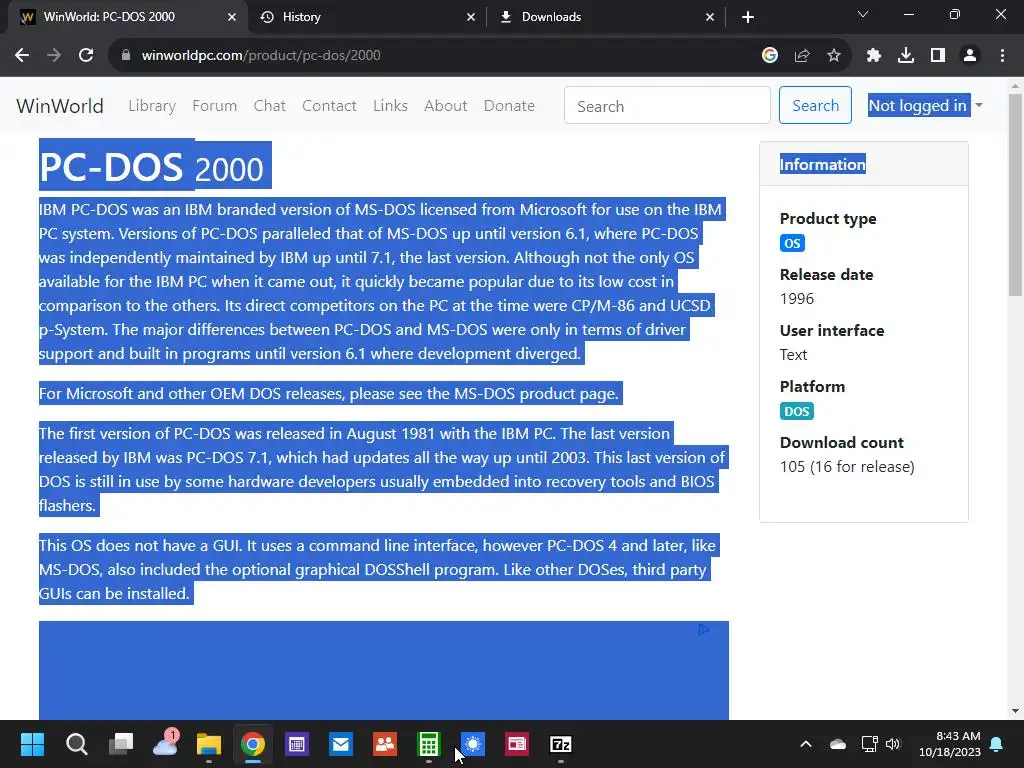Open the Forum navigation link
The width and height of the screenshot is (1024, 768).
215,106
